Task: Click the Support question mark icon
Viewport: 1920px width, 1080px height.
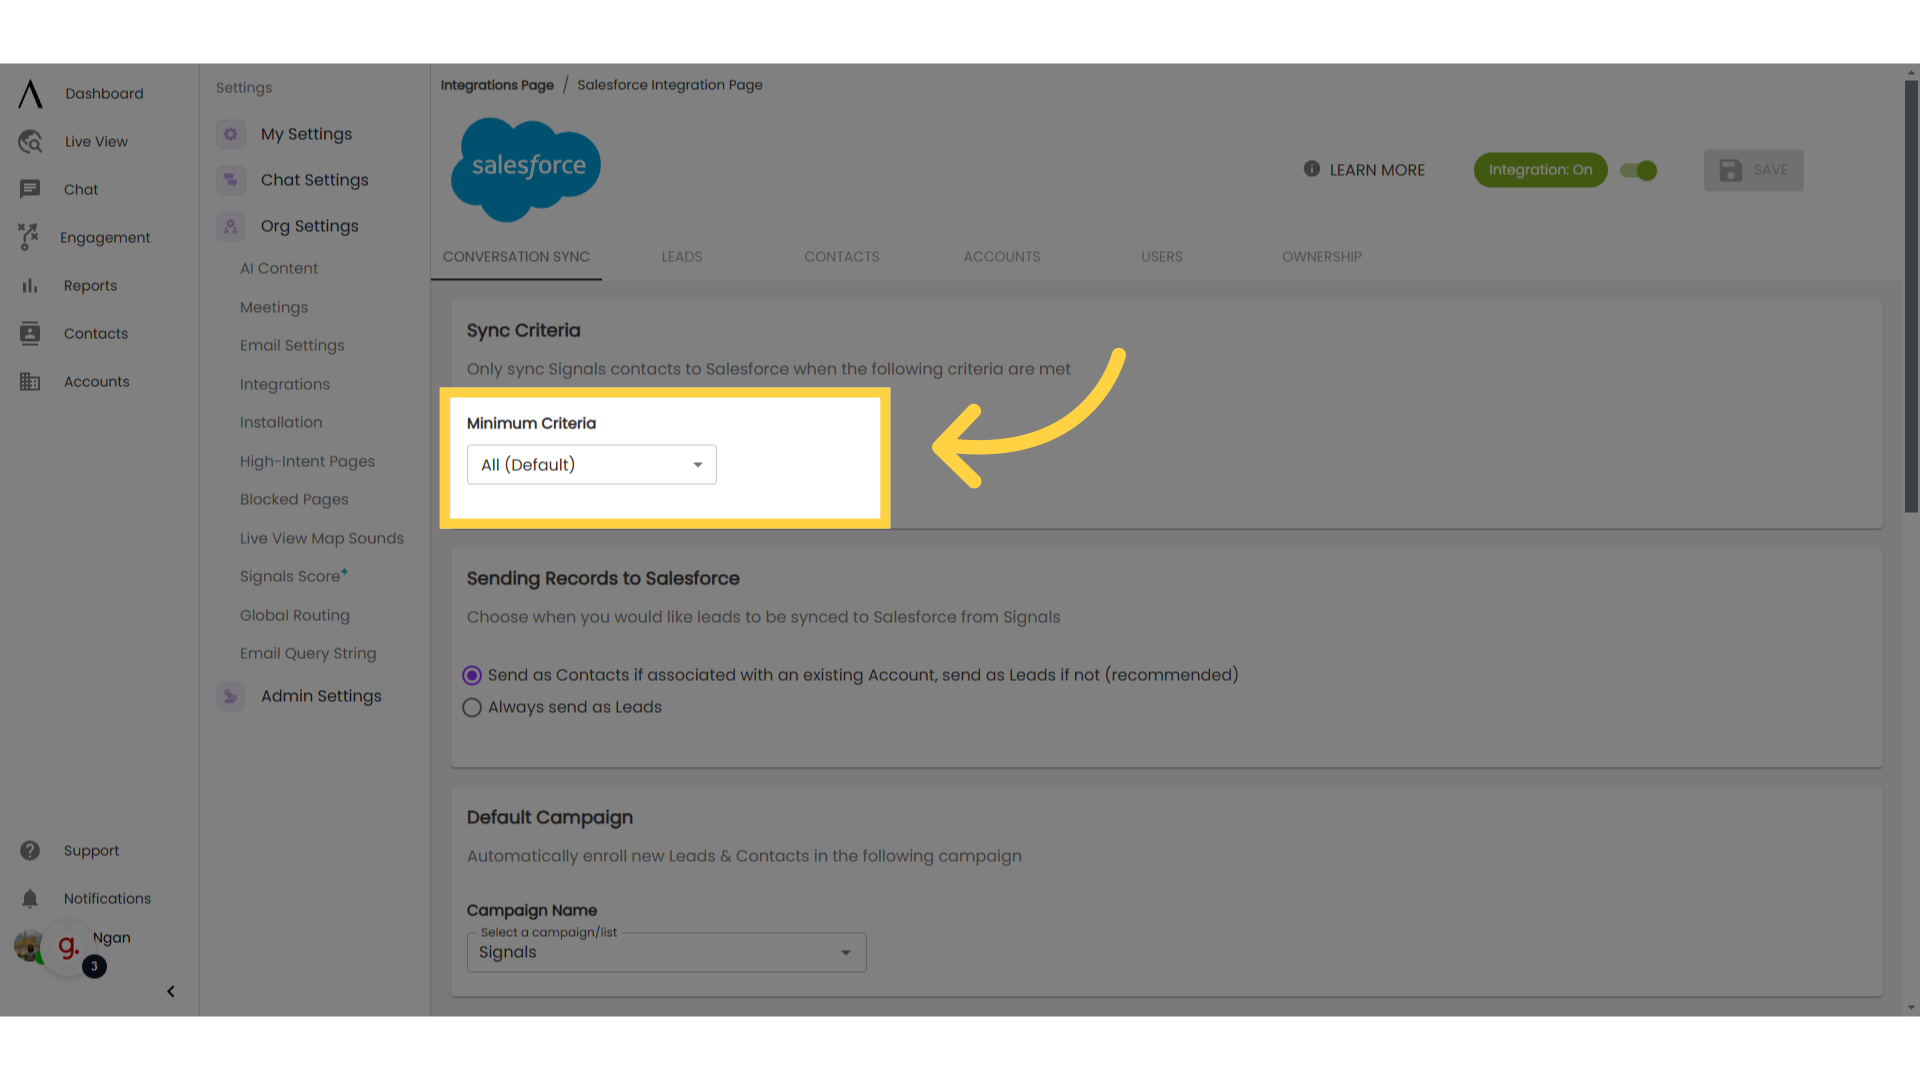Action: (x=30, y=851)
